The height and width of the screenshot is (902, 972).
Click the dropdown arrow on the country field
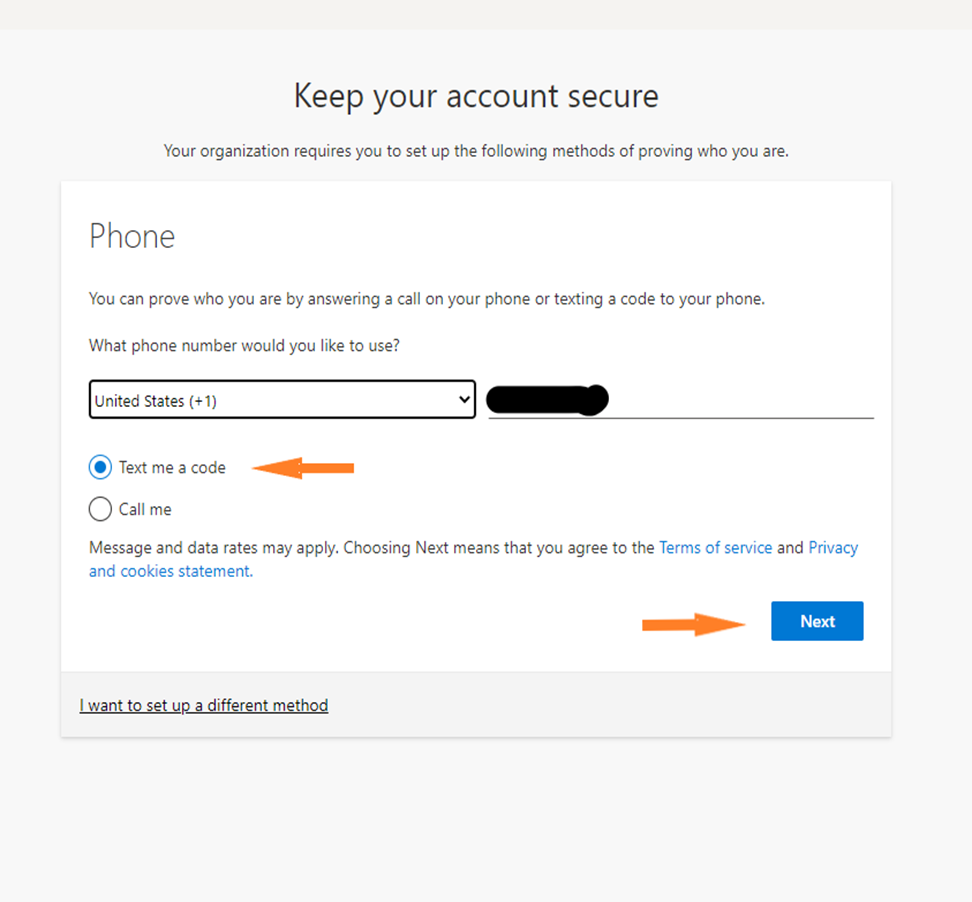463,399
